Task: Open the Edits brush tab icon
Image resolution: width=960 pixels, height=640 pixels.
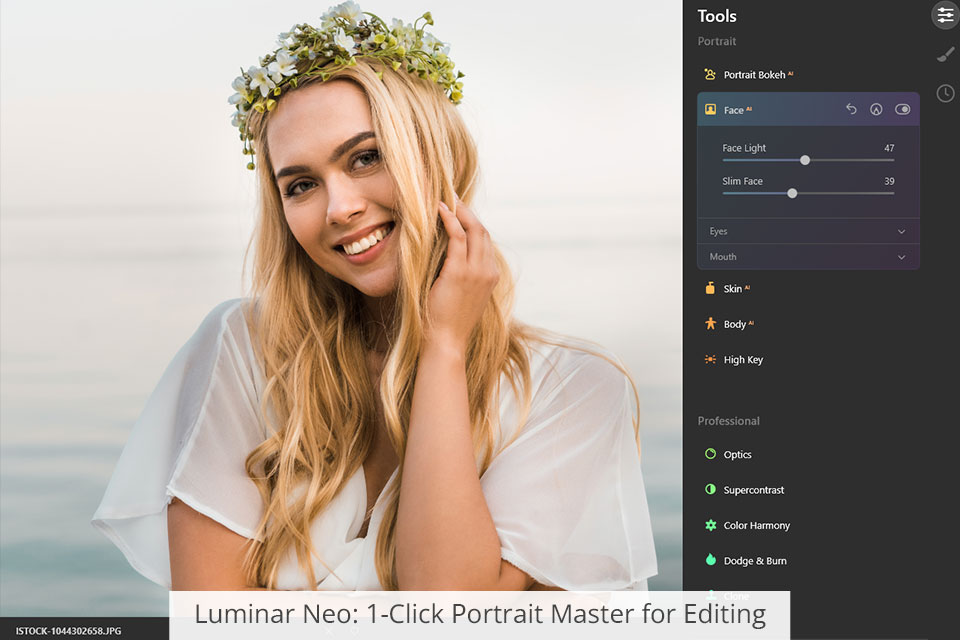Action: [x=945, y=55]
